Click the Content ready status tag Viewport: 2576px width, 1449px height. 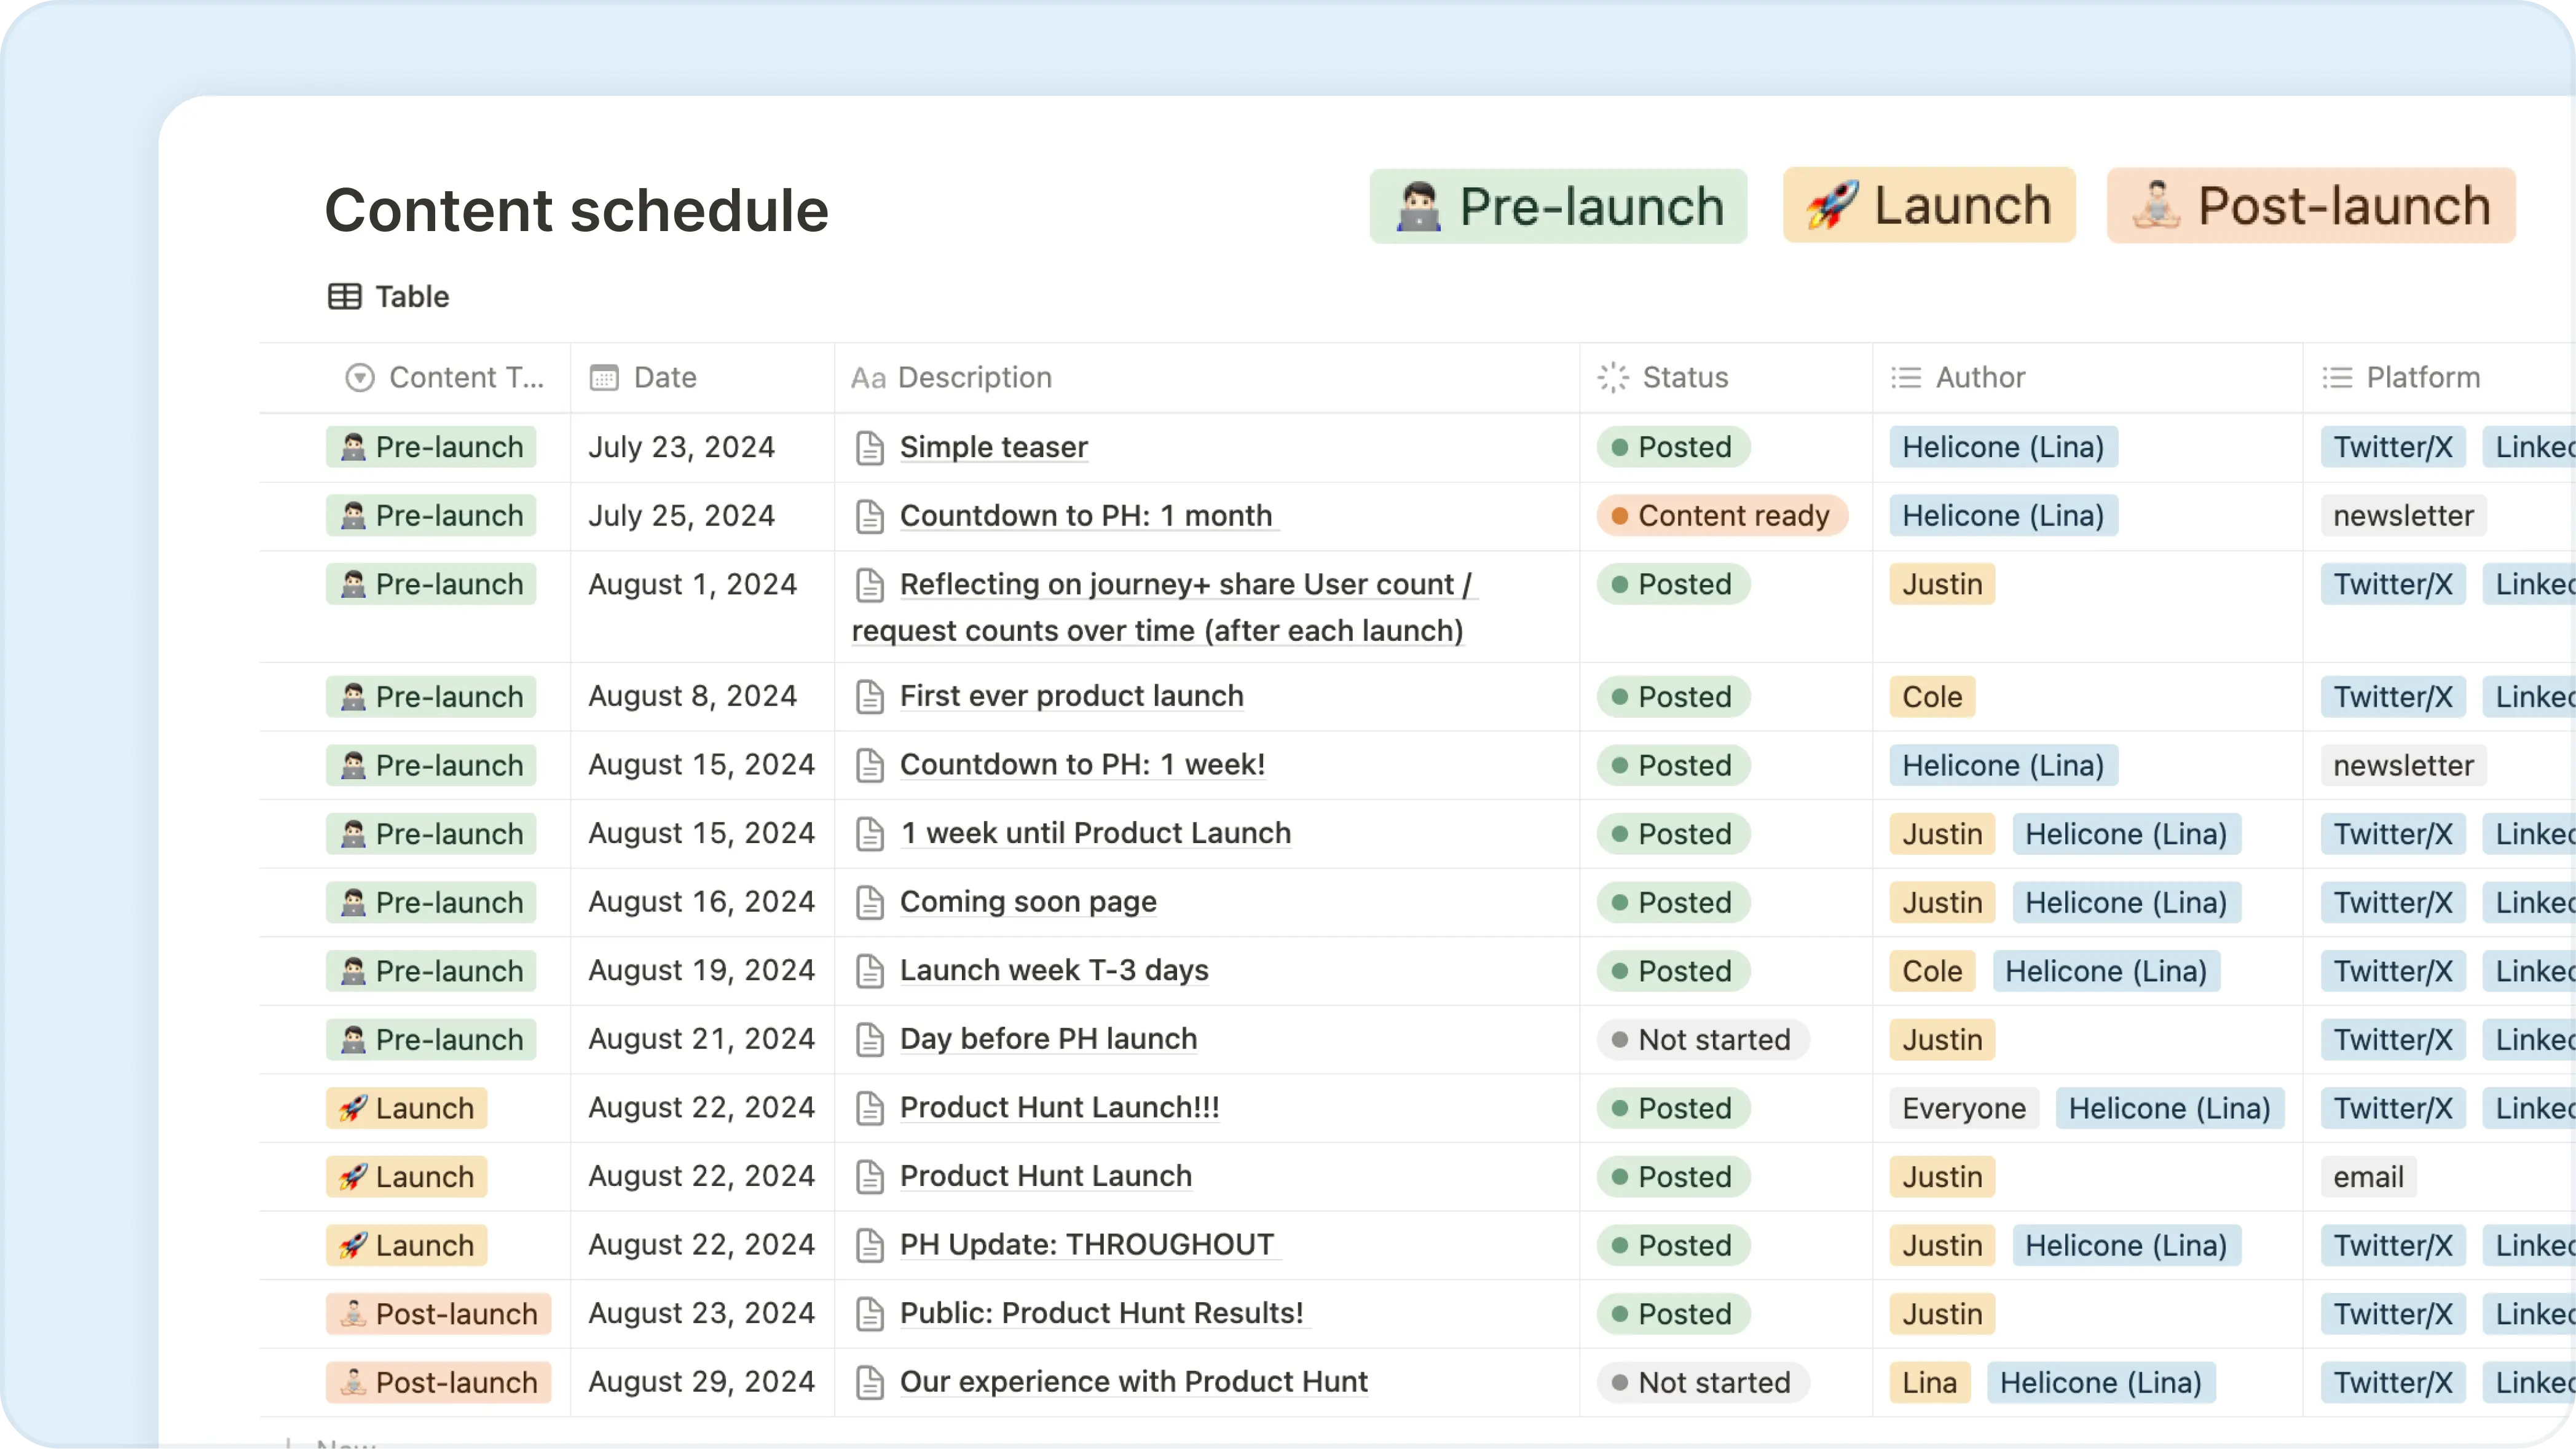point(1722,516)
